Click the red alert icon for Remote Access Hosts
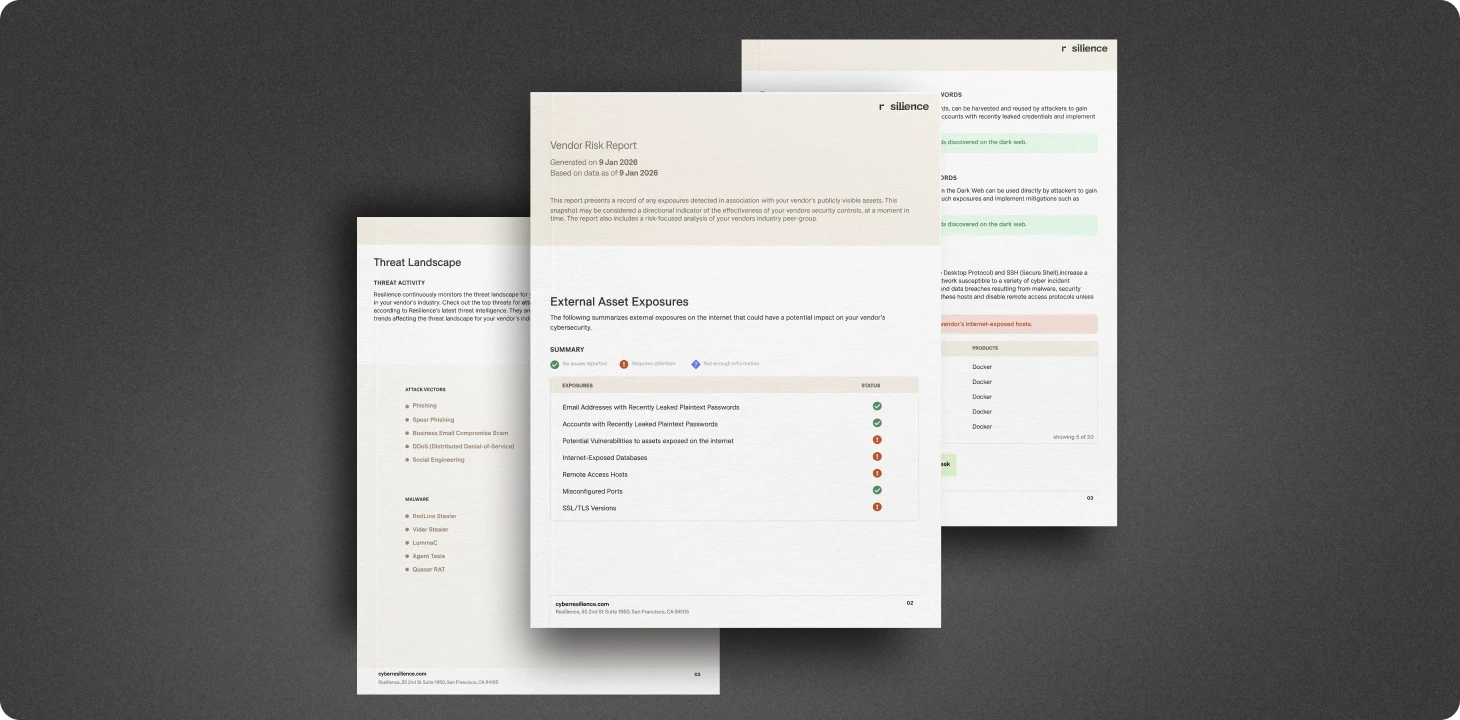The width and height of the screenshot is (1460, 720). pos(877,474)
